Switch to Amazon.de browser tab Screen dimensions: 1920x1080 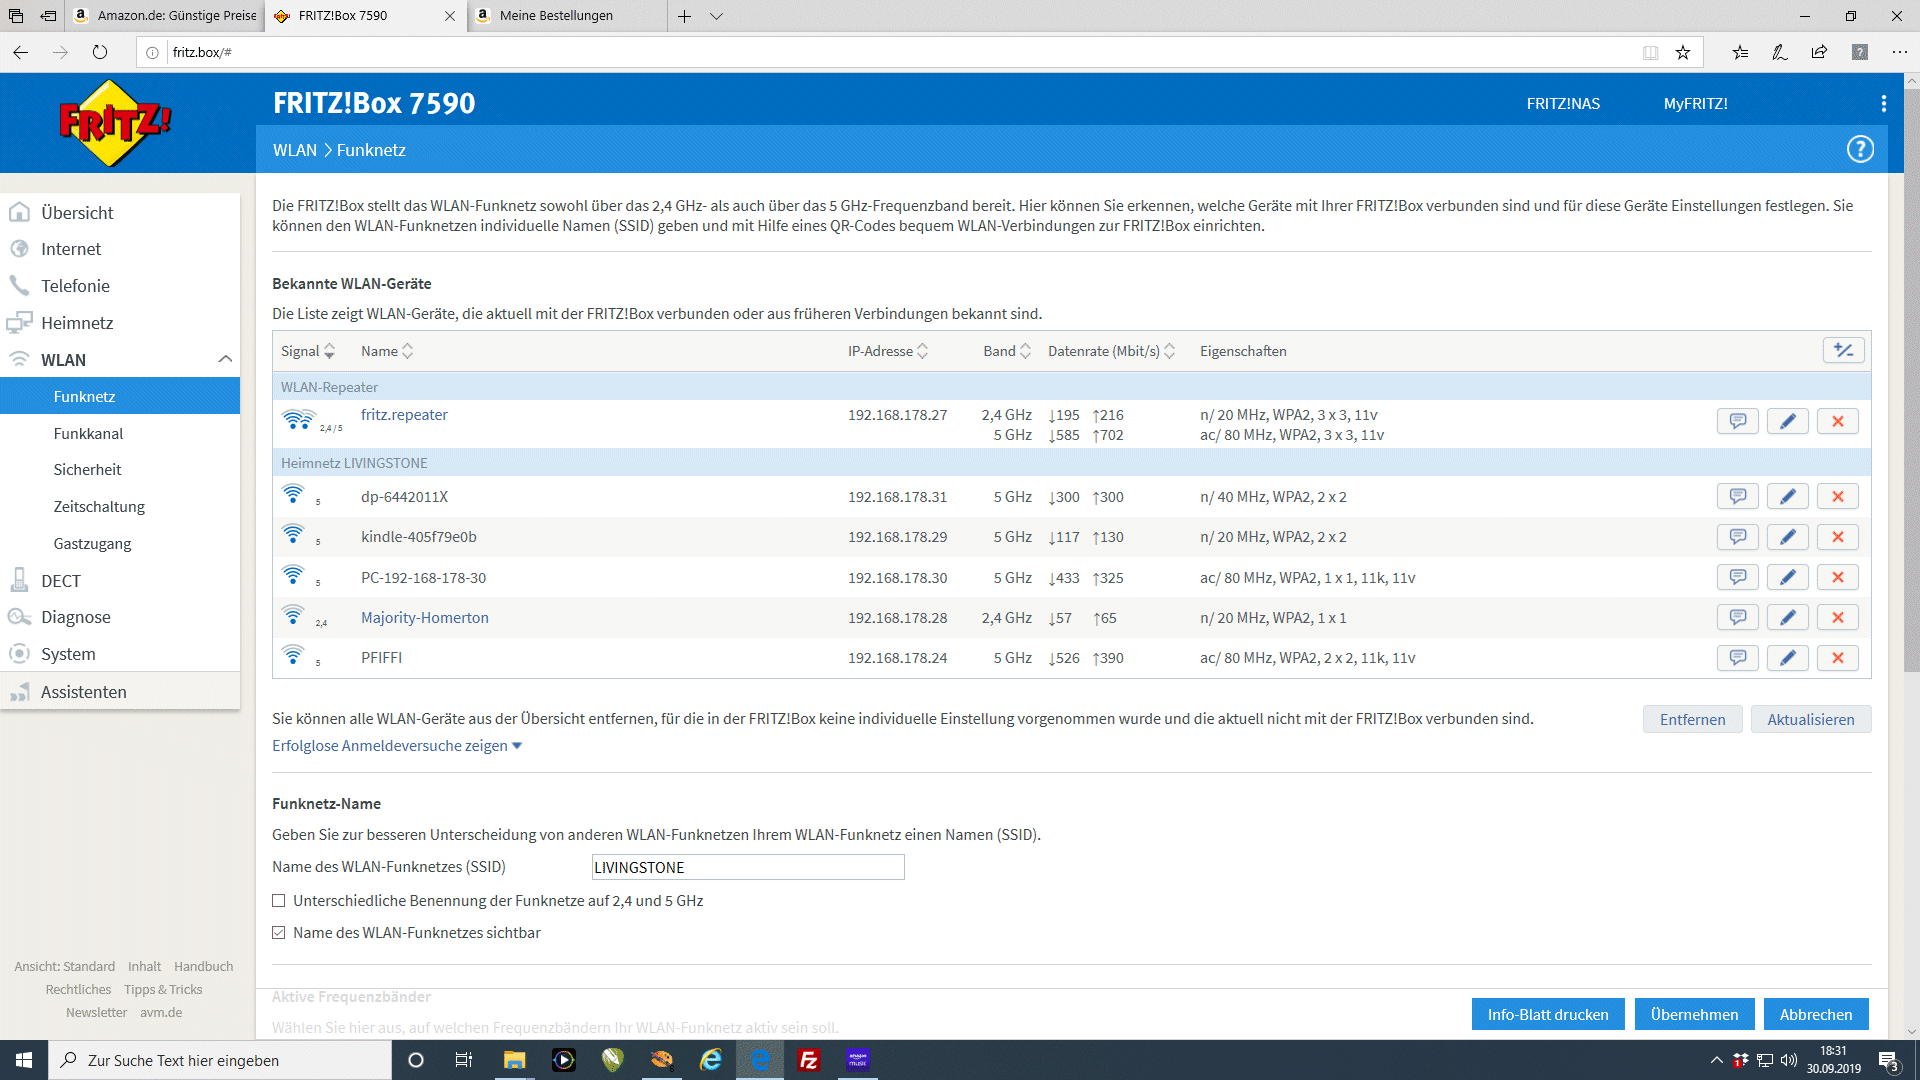coord(165,16)
